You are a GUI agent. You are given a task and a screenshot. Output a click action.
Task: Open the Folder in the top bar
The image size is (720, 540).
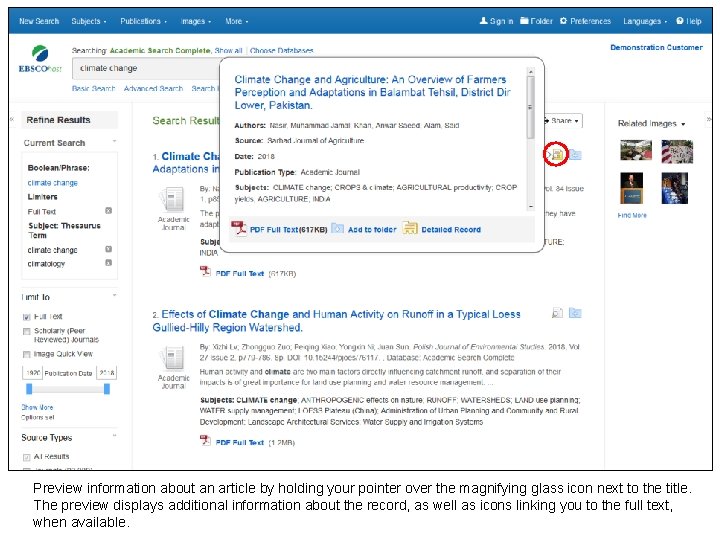536,21
